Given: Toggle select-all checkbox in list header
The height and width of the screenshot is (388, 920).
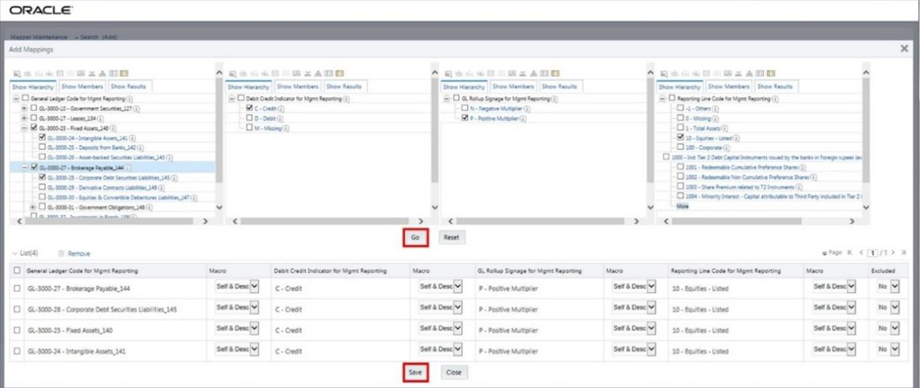Looking at the screenshot, I should [17, 271].
